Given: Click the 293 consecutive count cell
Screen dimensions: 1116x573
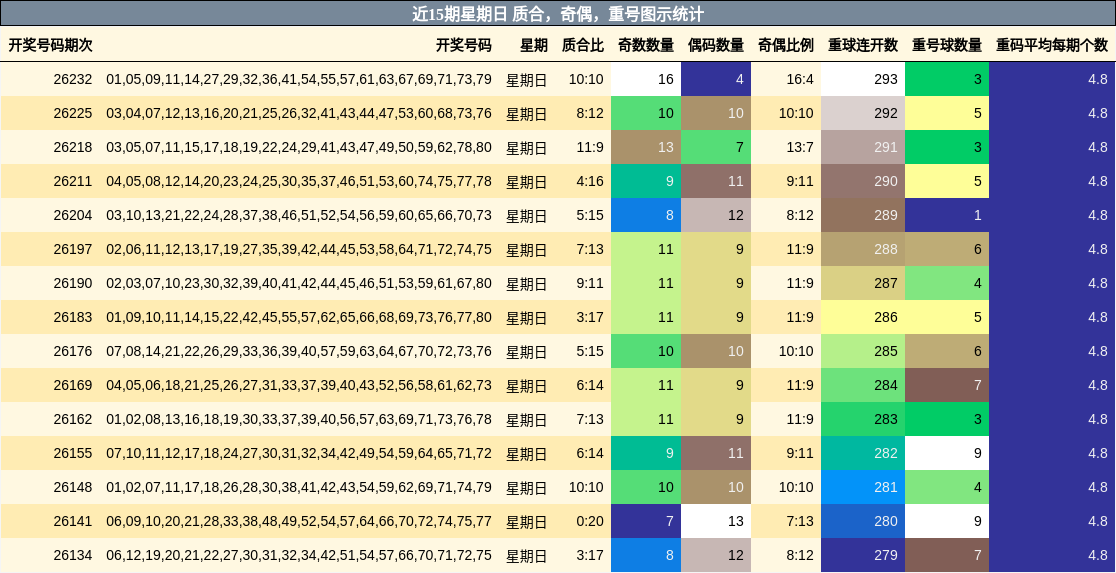Looking at the screenshot, I should (863, 79).
